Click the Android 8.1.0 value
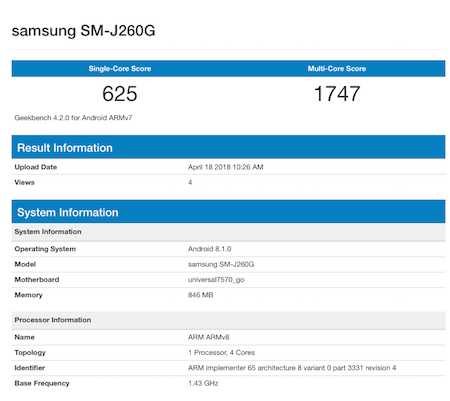 coord(210,249)
